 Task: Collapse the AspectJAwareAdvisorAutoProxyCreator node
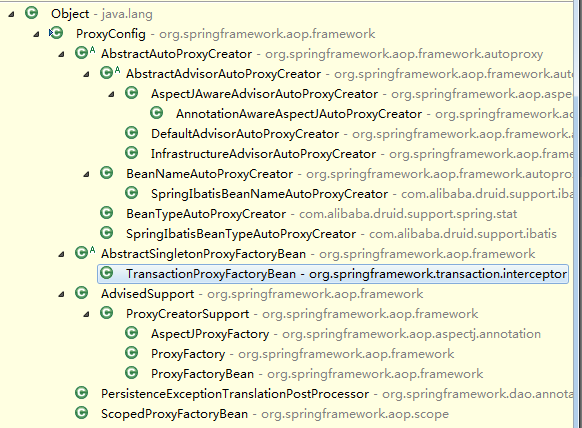click(111, 95)
